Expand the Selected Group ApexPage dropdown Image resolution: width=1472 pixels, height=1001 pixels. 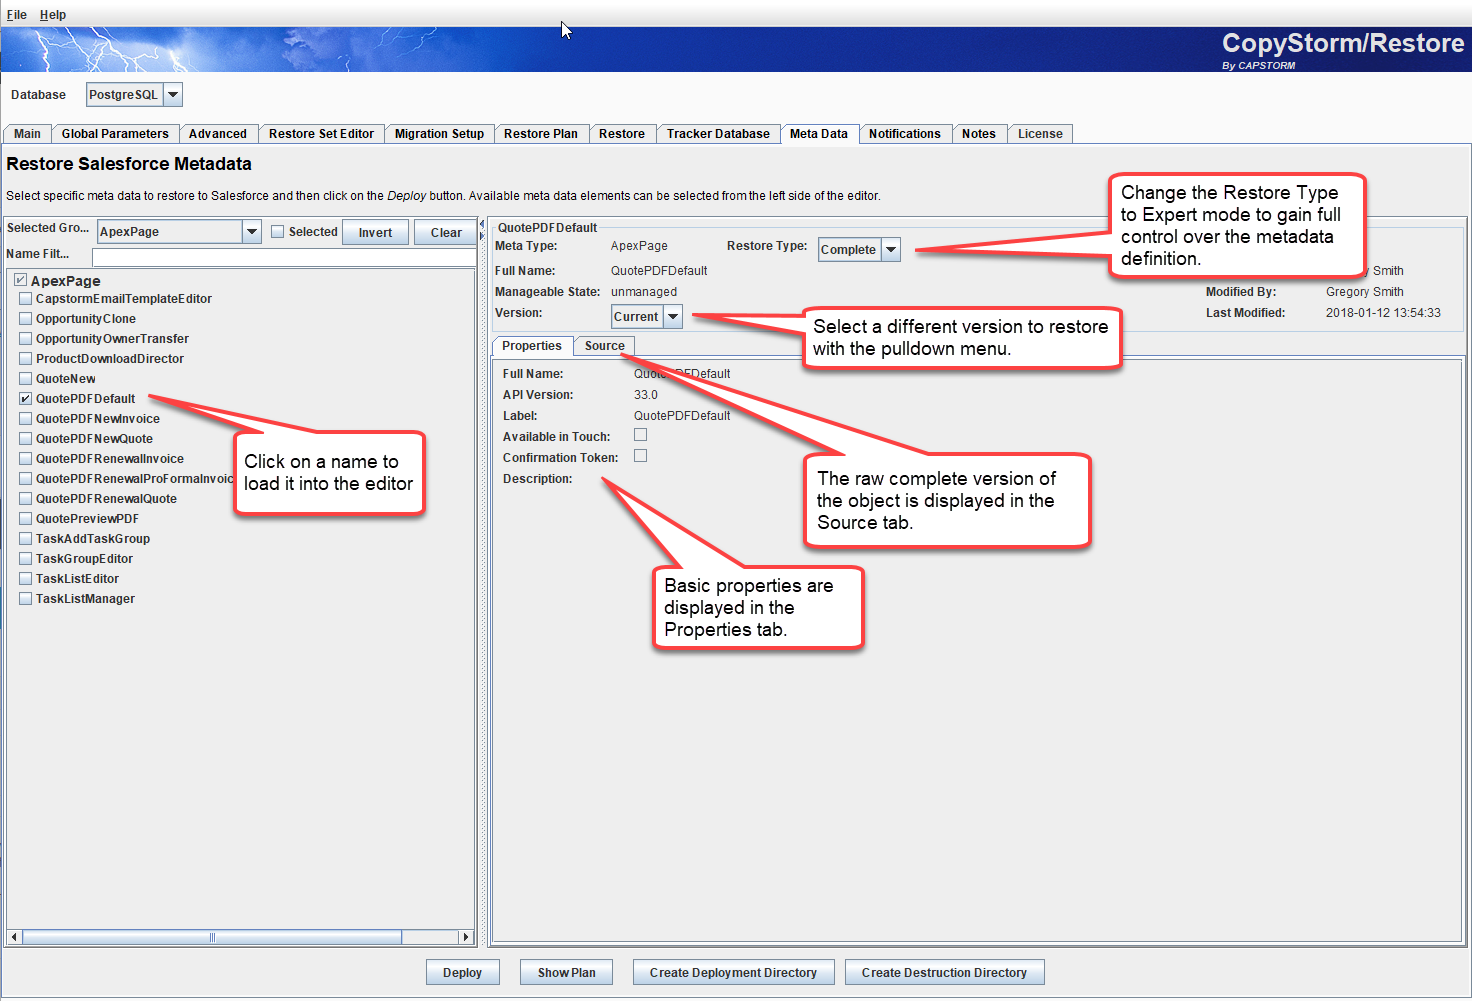tap(180, 232)
